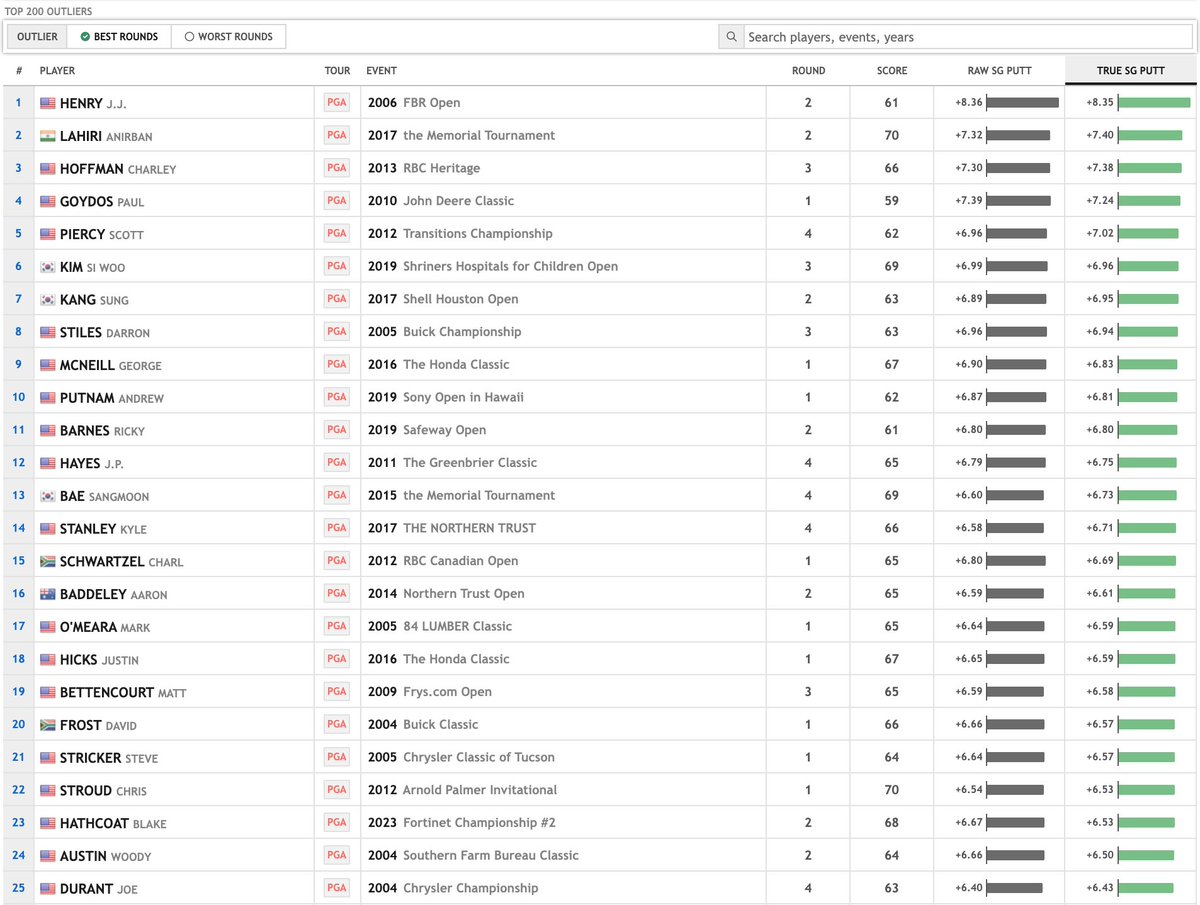Sort by Score column header
The image size is (1200, 905).
(x=892, y=71)
